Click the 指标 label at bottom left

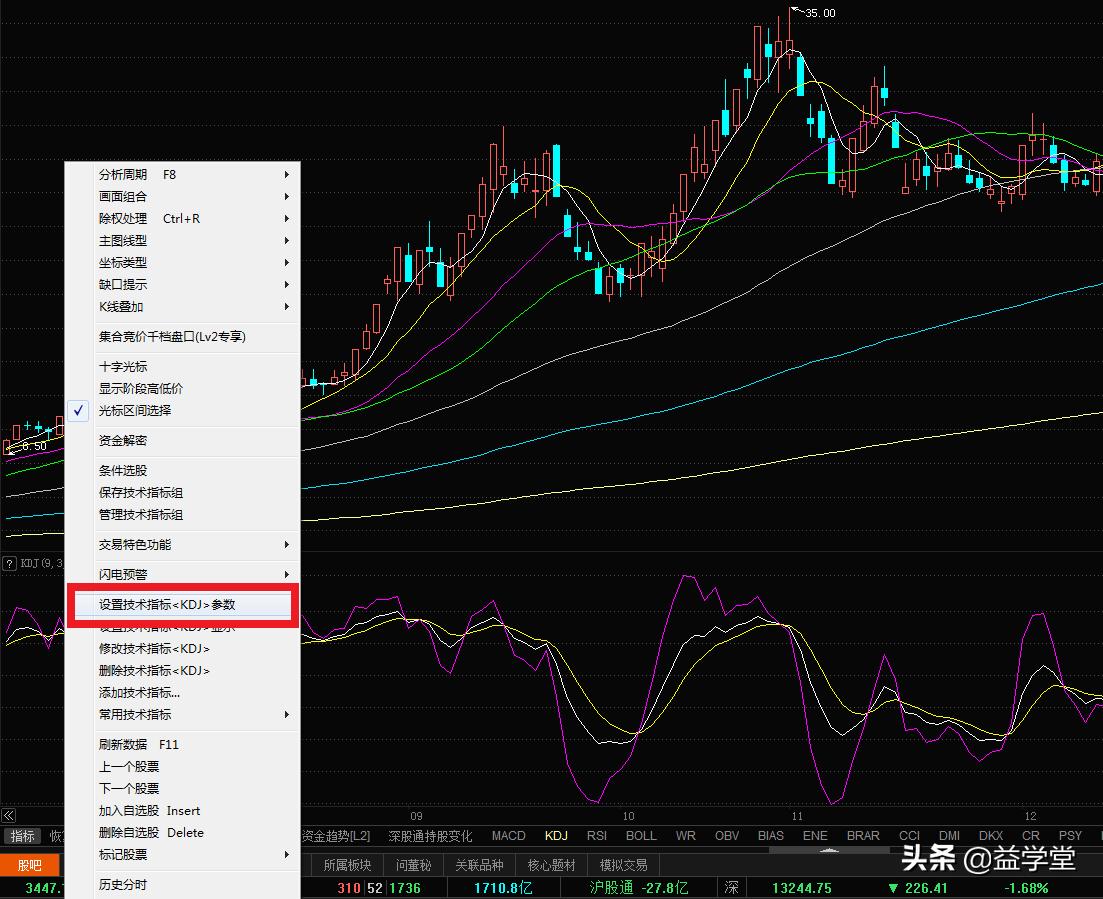tap(22, 836)
